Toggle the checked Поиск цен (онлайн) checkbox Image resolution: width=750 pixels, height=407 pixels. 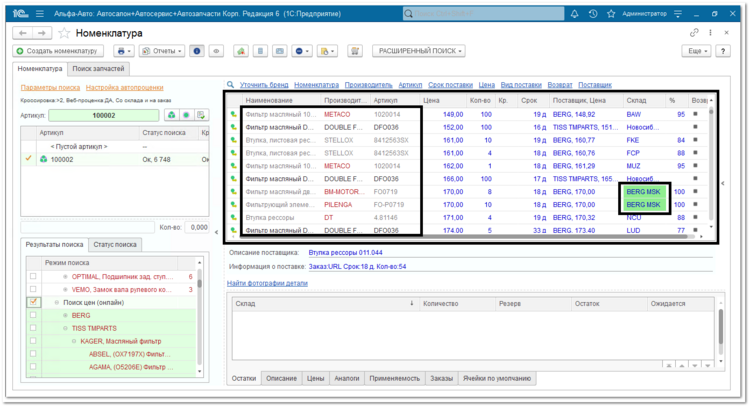(x=33, y=302)
